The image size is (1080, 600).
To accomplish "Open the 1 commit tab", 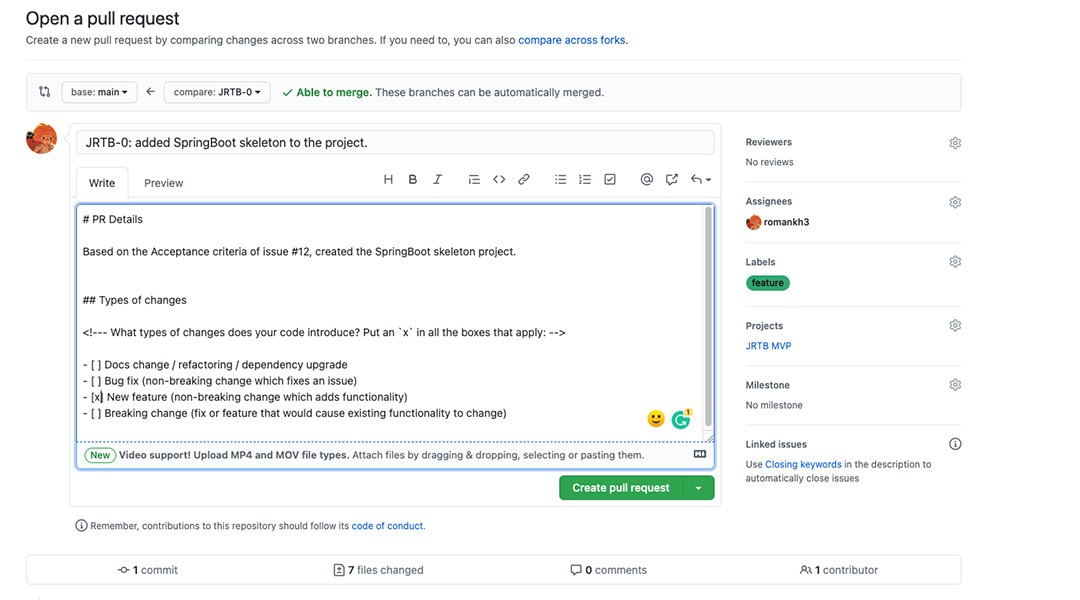I will [148, 570].
